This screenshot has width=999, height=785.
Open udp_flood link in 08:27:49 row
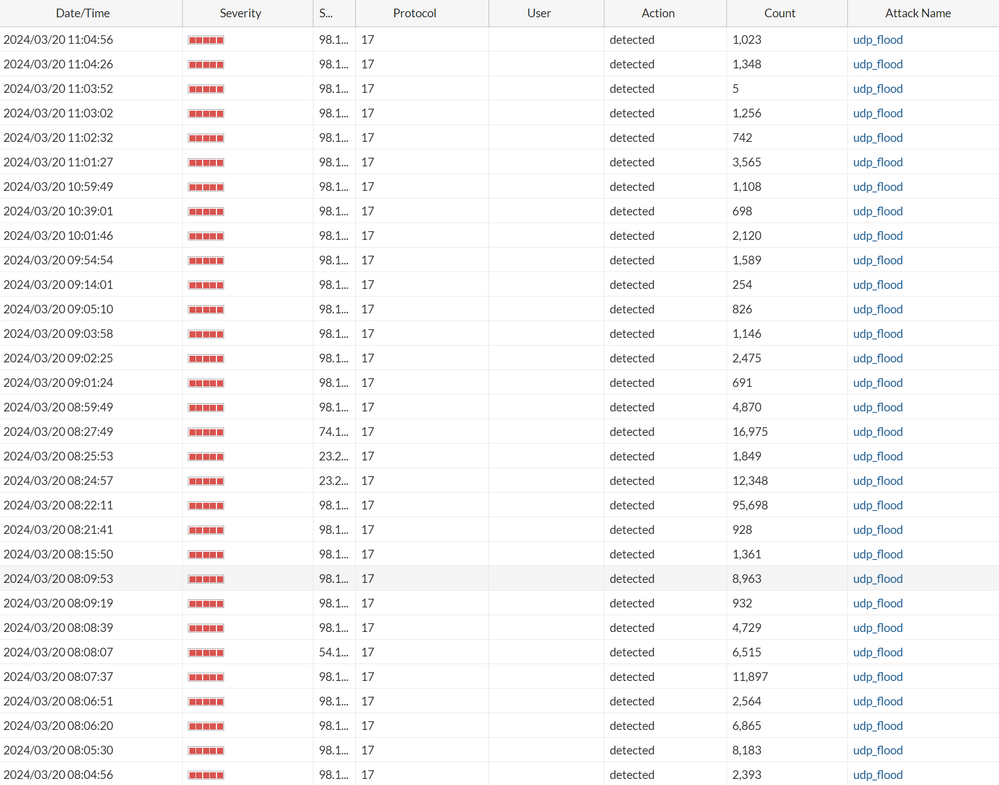[x=877, y=432]
